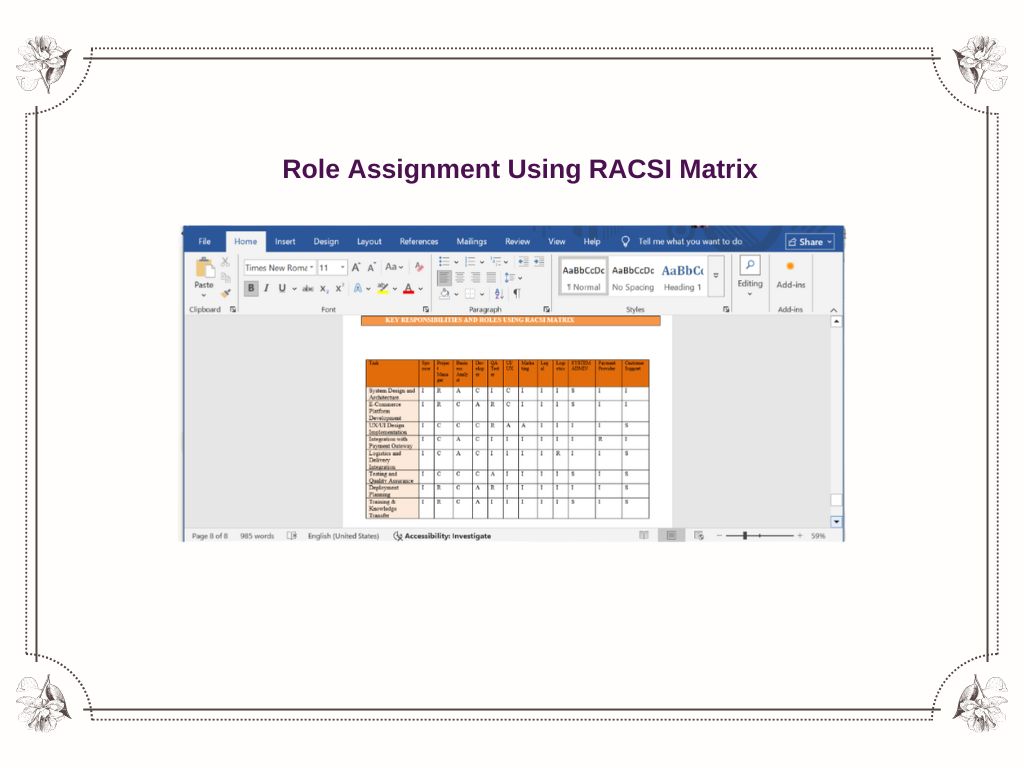Switch to the Mailings tab
1024x768 pixels.
tap(472, 242)
